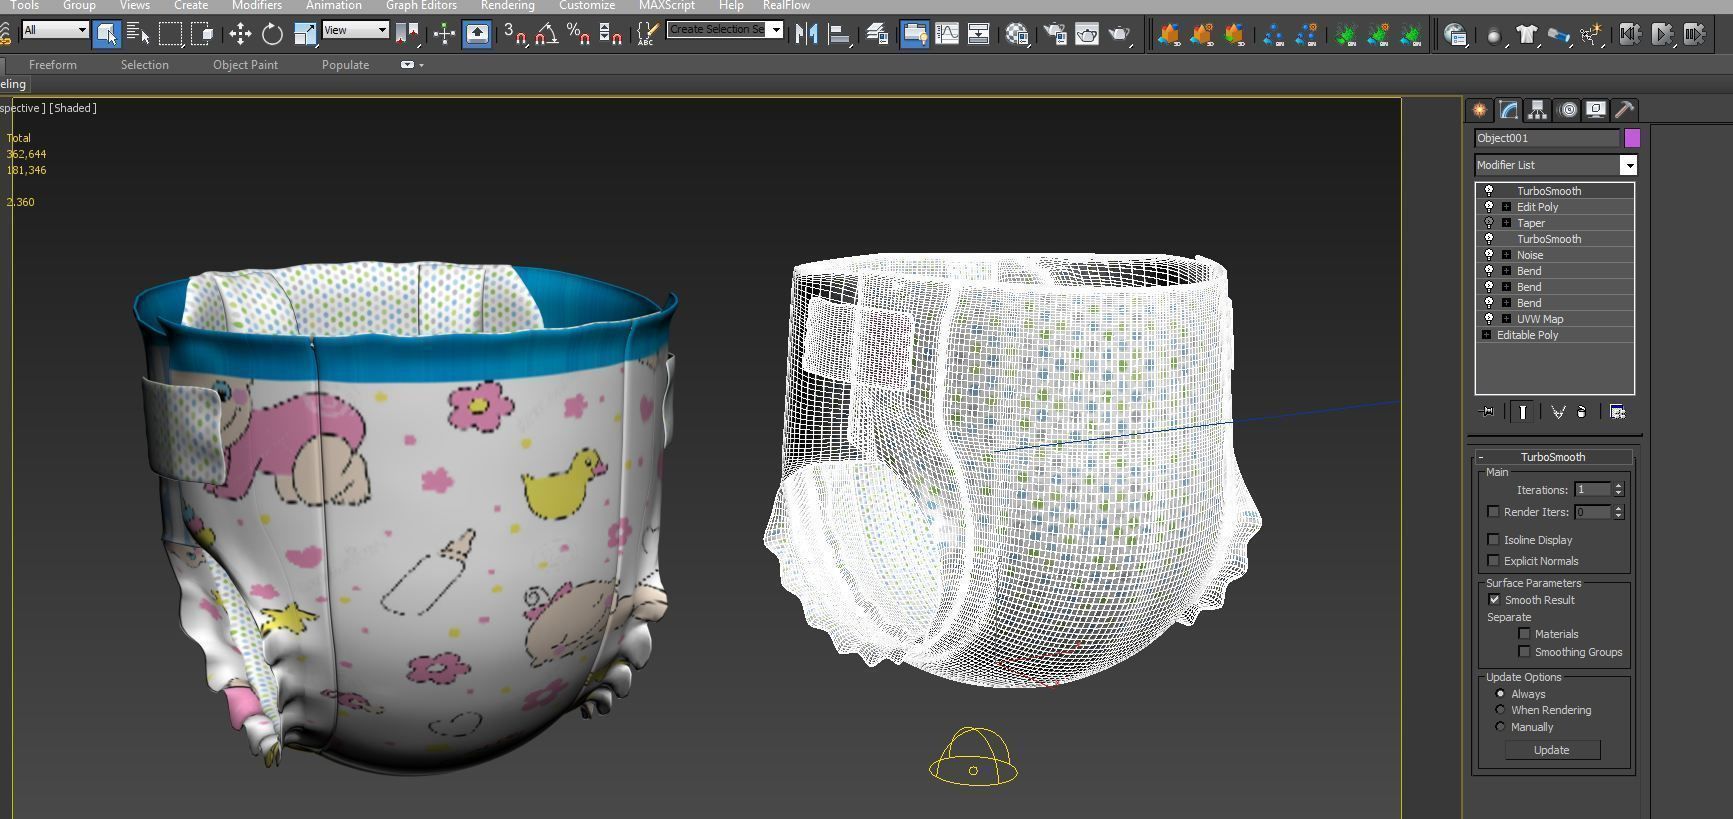Toggle Window/Crossing selection mode
The image size is (1733, 819).
203,34
